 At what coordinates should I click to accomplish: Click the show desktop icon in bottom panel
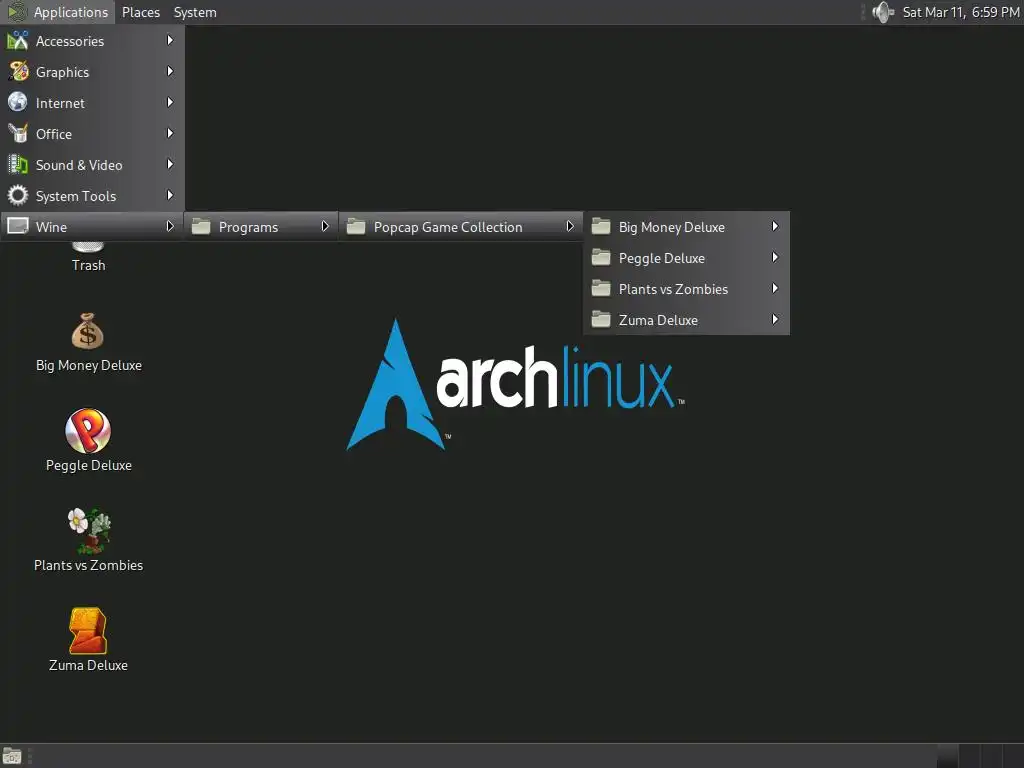click(12, 756)
